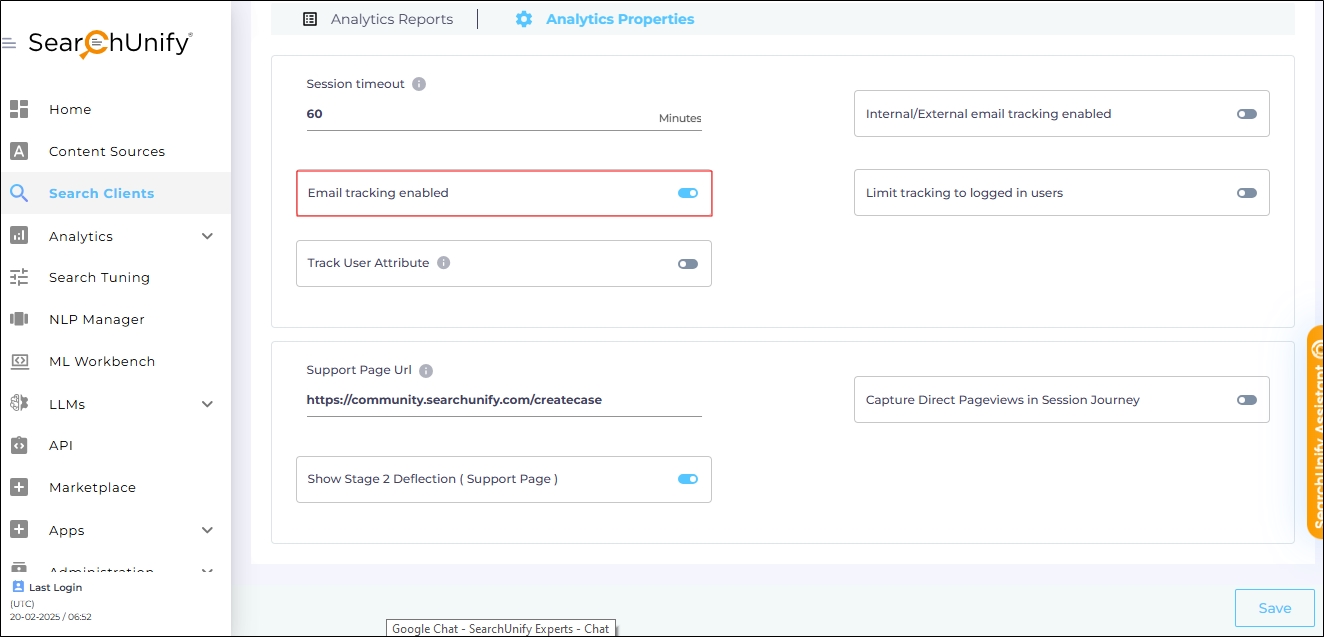Click the Marketplace plus icon
The width and height of the screenshot is (1324, 637).
19,487
